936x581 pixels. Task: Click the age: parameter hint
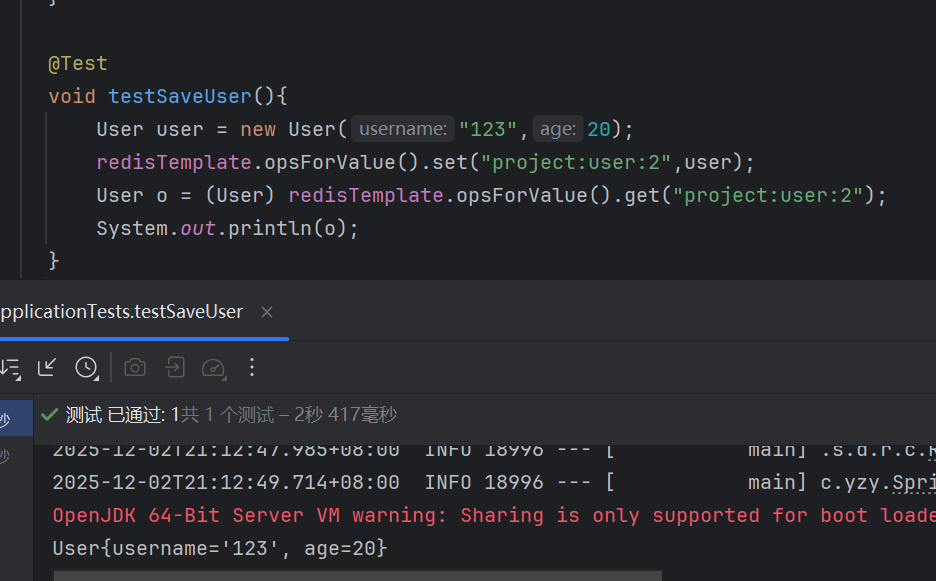(x=558, y=129)
